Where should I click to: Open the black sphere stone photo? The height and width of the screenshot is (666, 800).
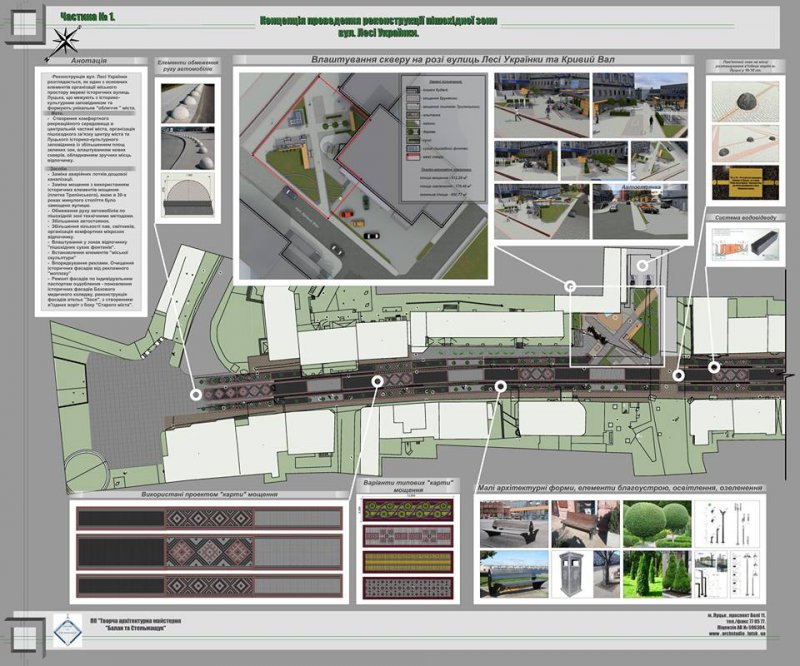click(747, 109)
